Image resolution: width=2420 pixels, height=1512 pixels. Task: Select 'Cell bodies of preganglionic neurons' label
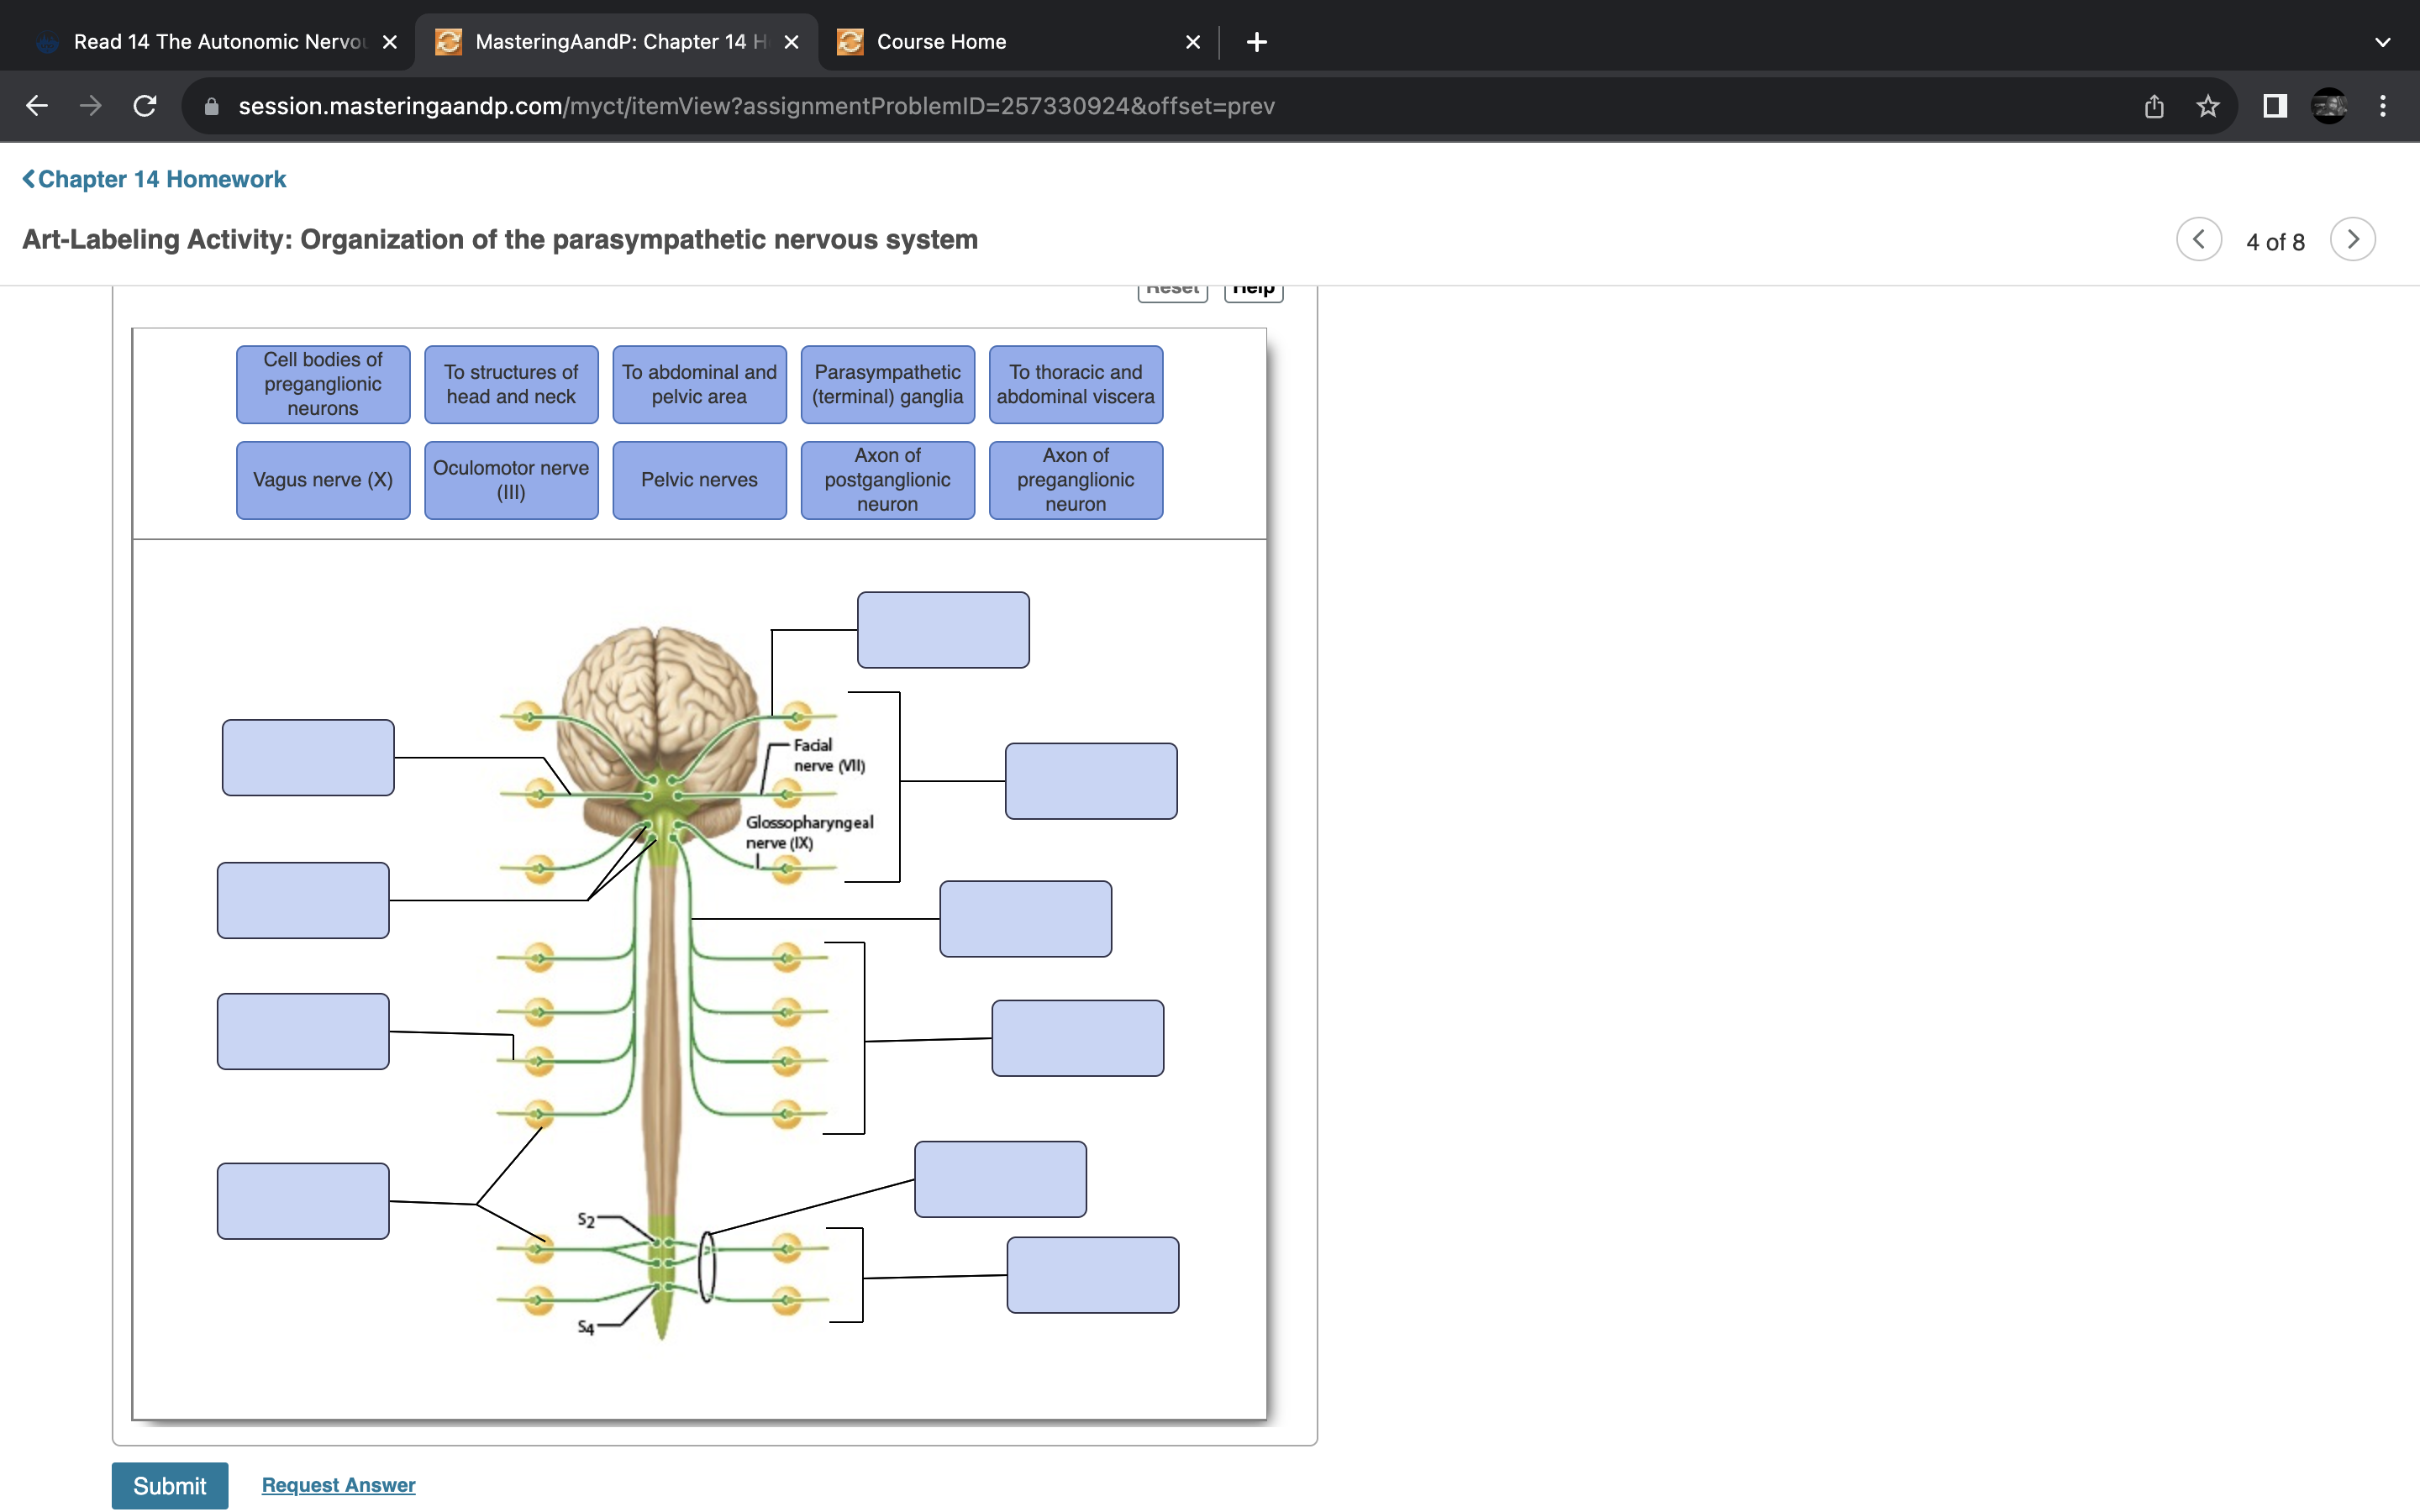(323, 384)
